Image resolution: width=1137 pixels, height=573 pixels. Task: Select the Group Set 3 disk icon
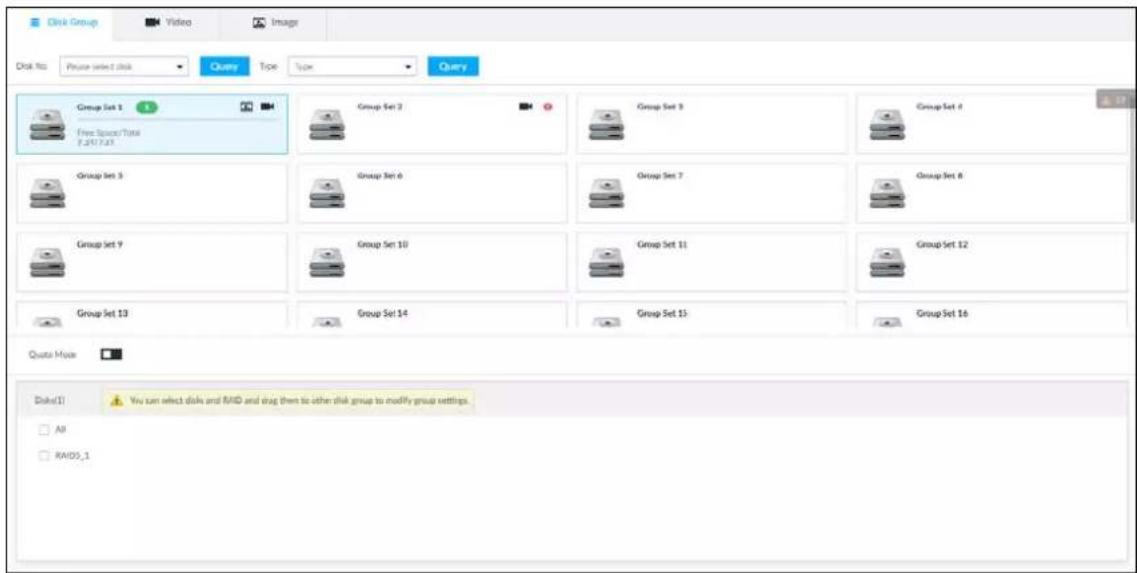(606, 124)
